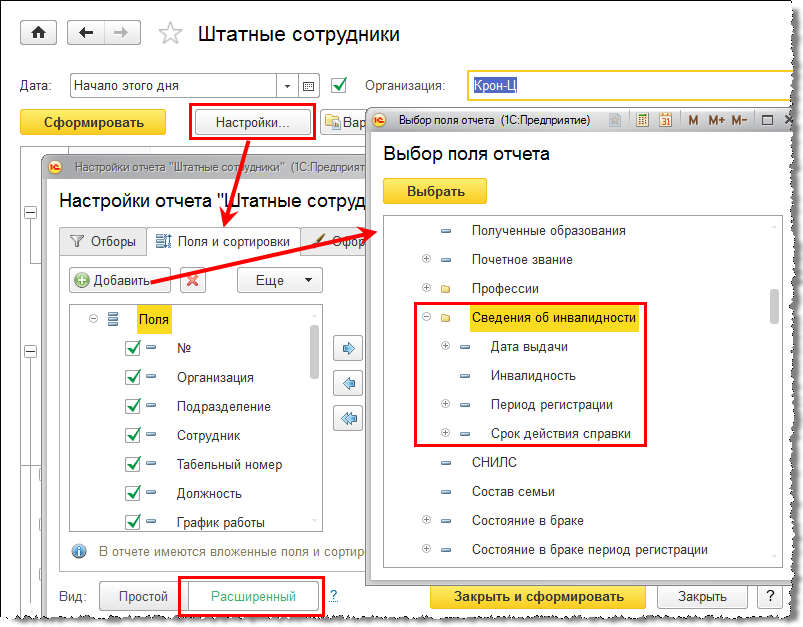The image size is (803, 627).
Task: Select the СНИЛС field
Action: tap(494, 462)
